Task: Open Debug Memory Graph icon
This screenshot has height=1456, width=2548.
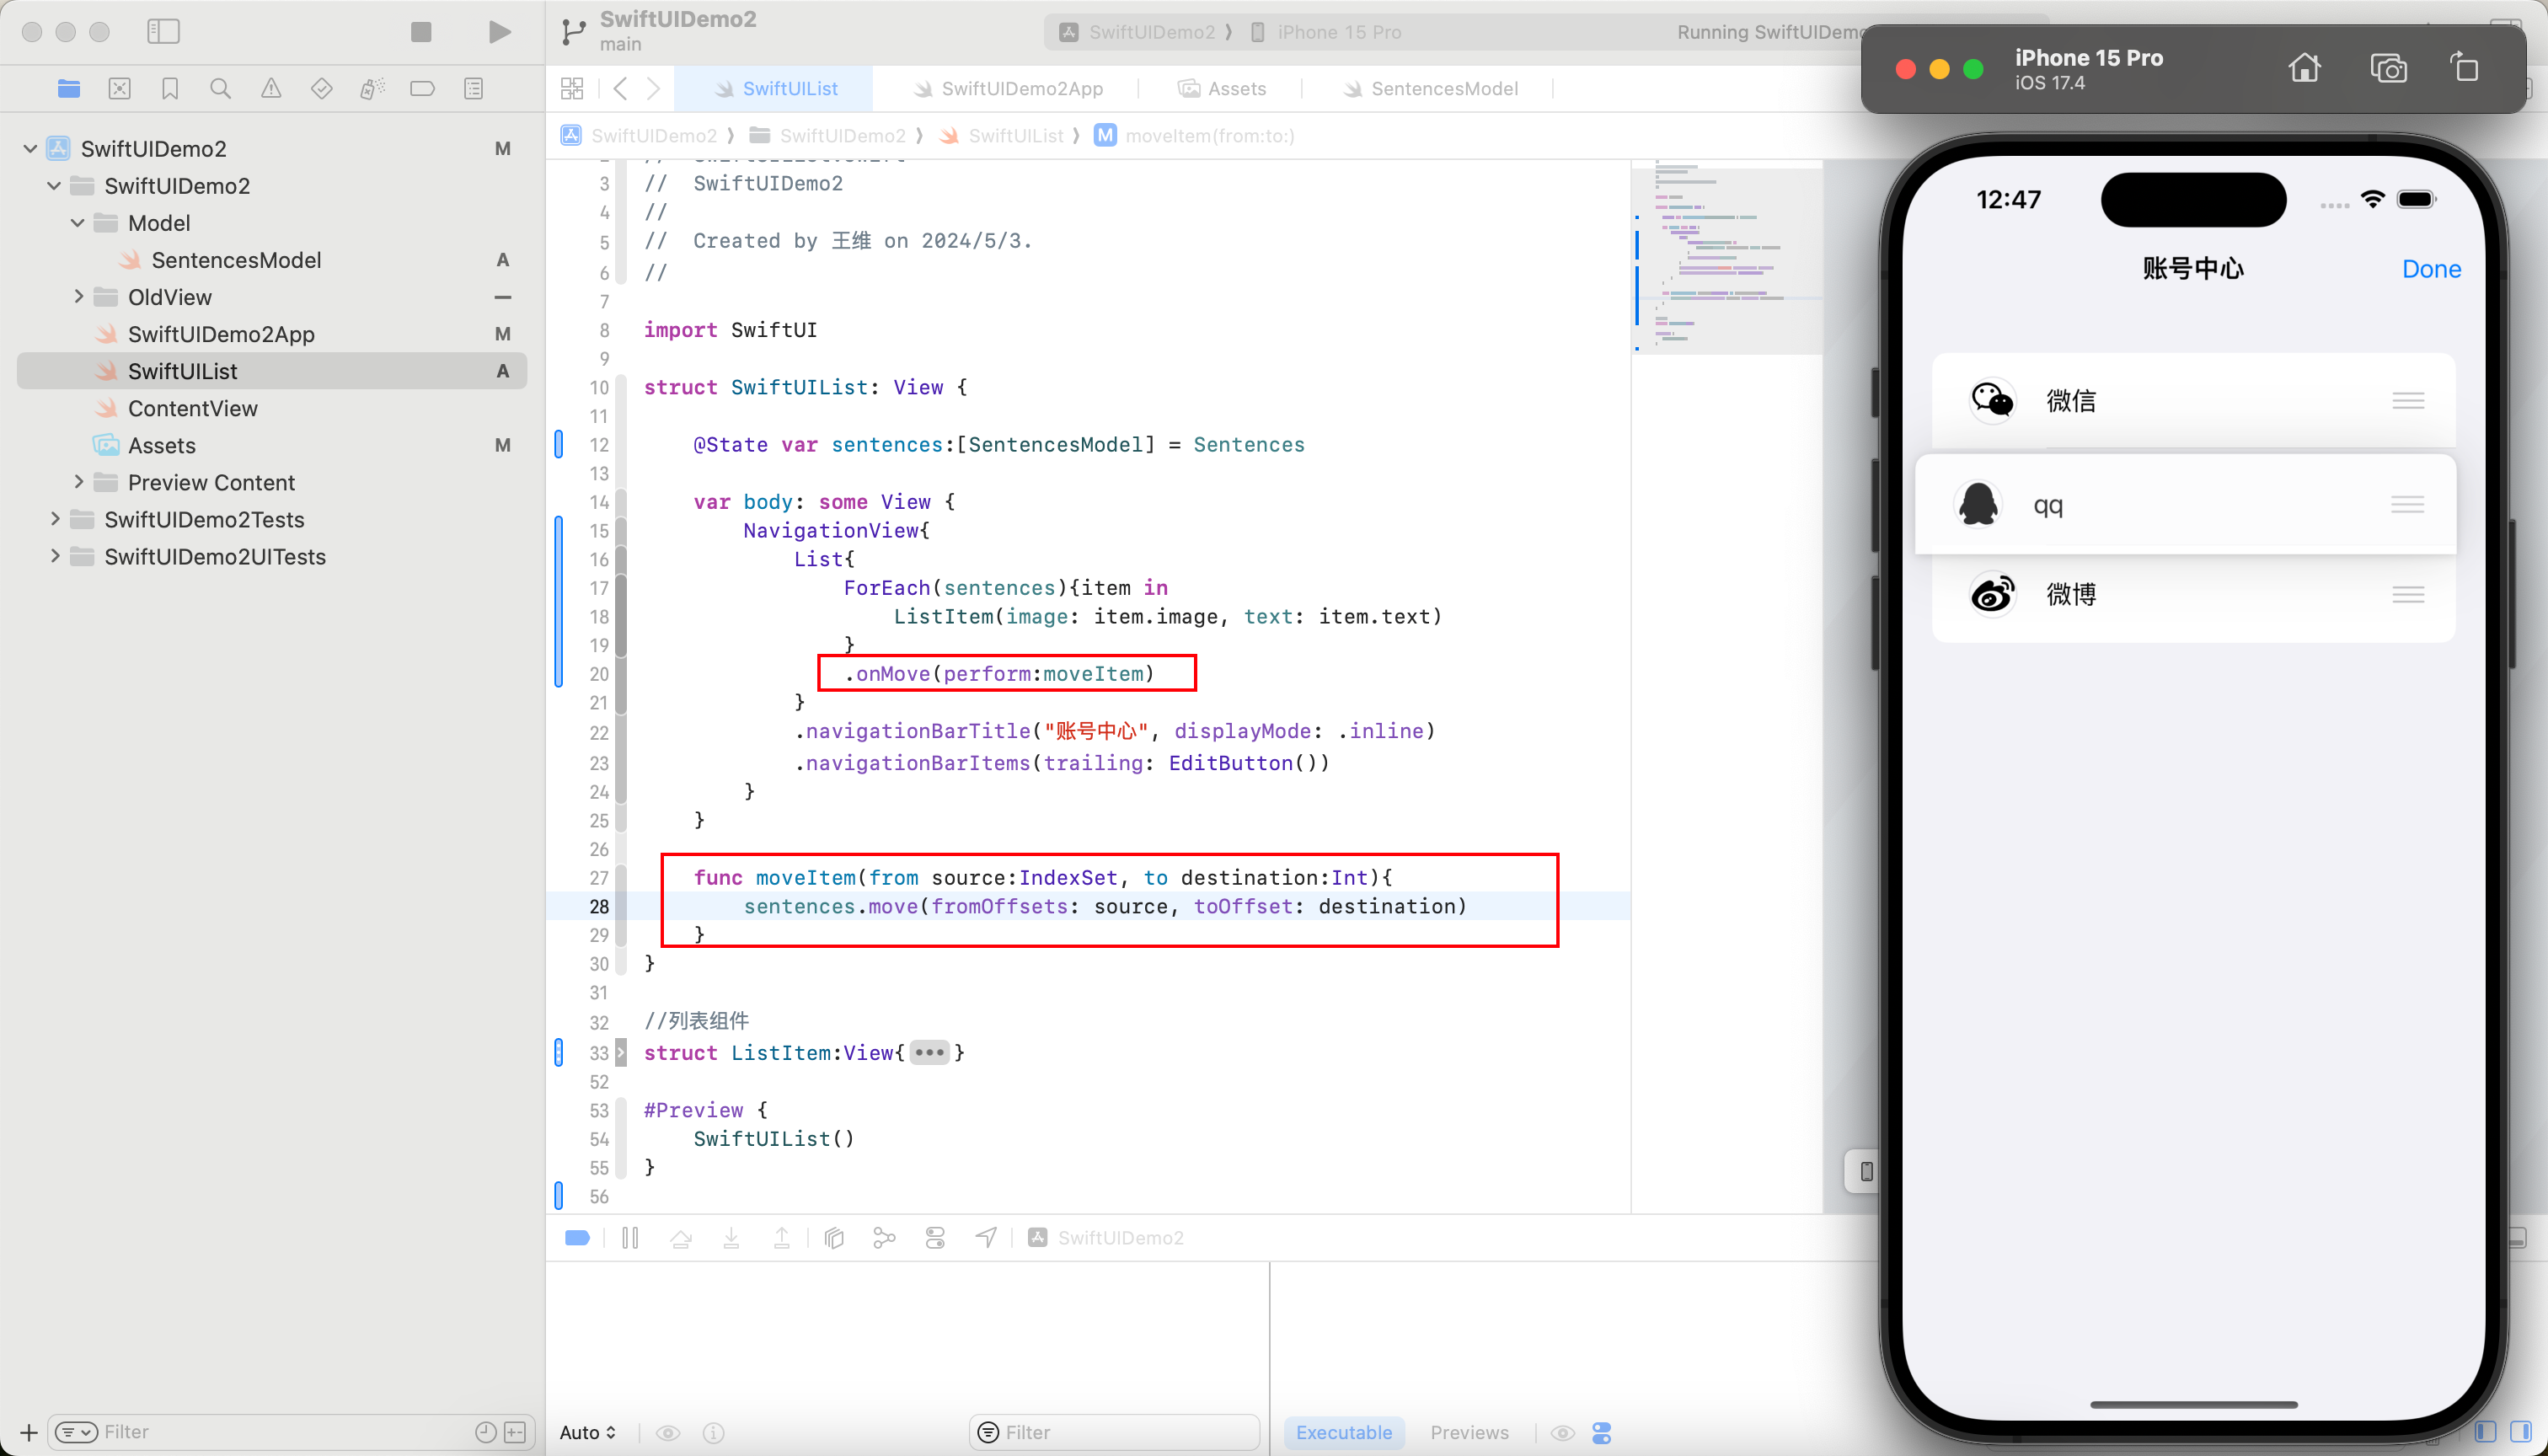Action: 885,1239
